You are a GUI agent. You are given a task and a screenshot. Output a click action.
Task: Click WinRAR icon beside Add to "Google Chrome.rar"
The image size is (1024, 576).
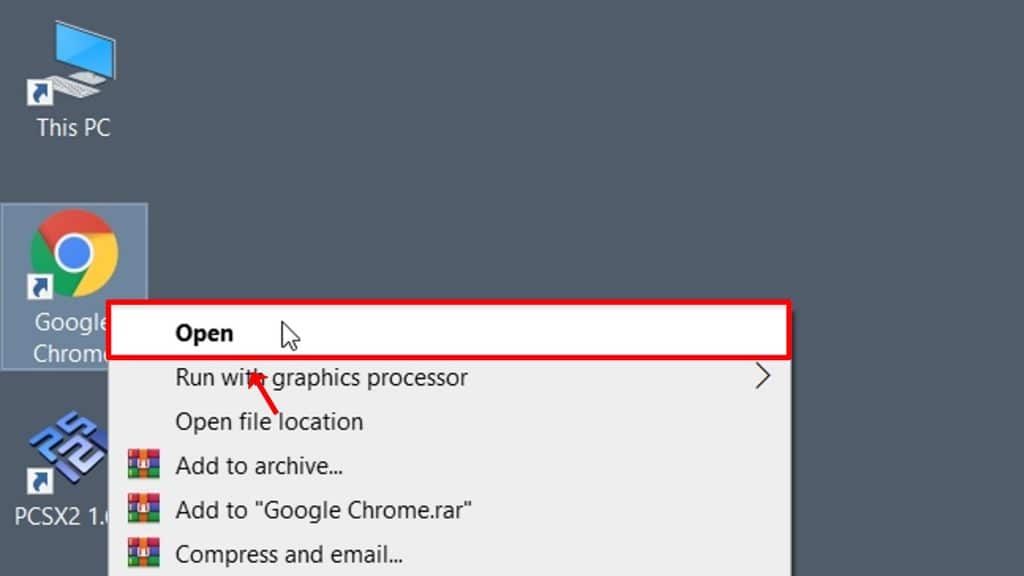[144, 509]
